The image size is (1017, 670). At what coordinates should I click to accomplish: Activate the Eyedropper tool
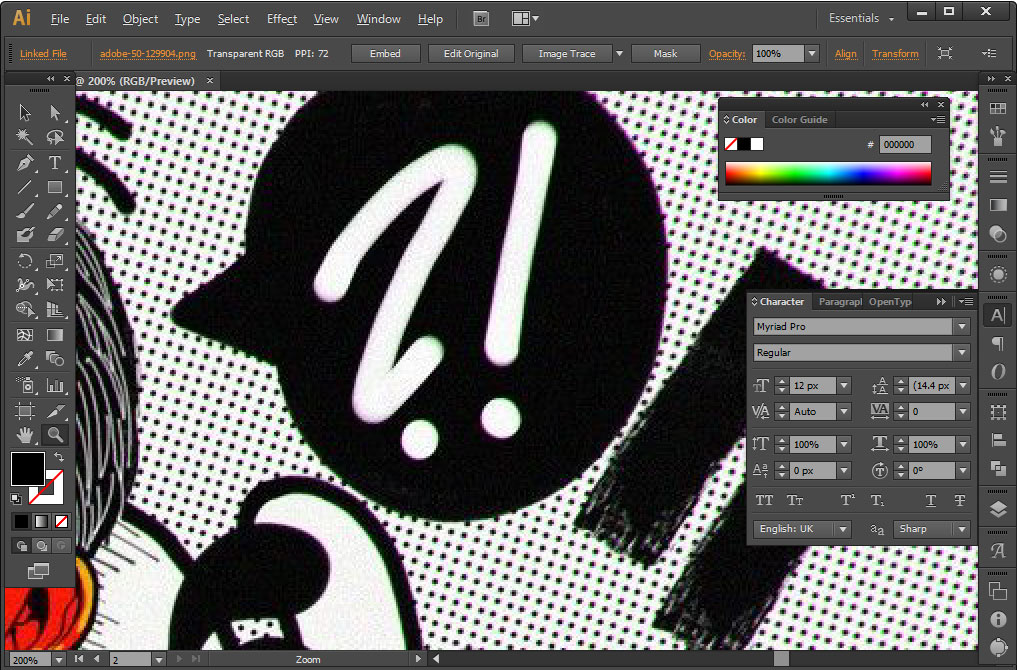(x=25, y=360)
